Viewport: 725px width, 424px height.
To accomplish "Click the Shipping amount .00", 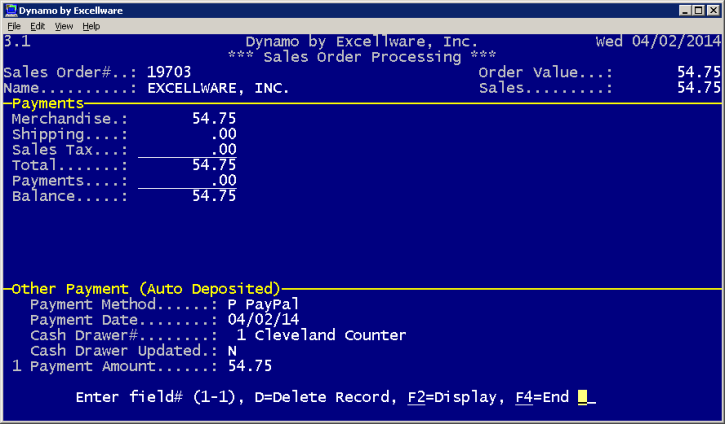I will coord(223,134).
